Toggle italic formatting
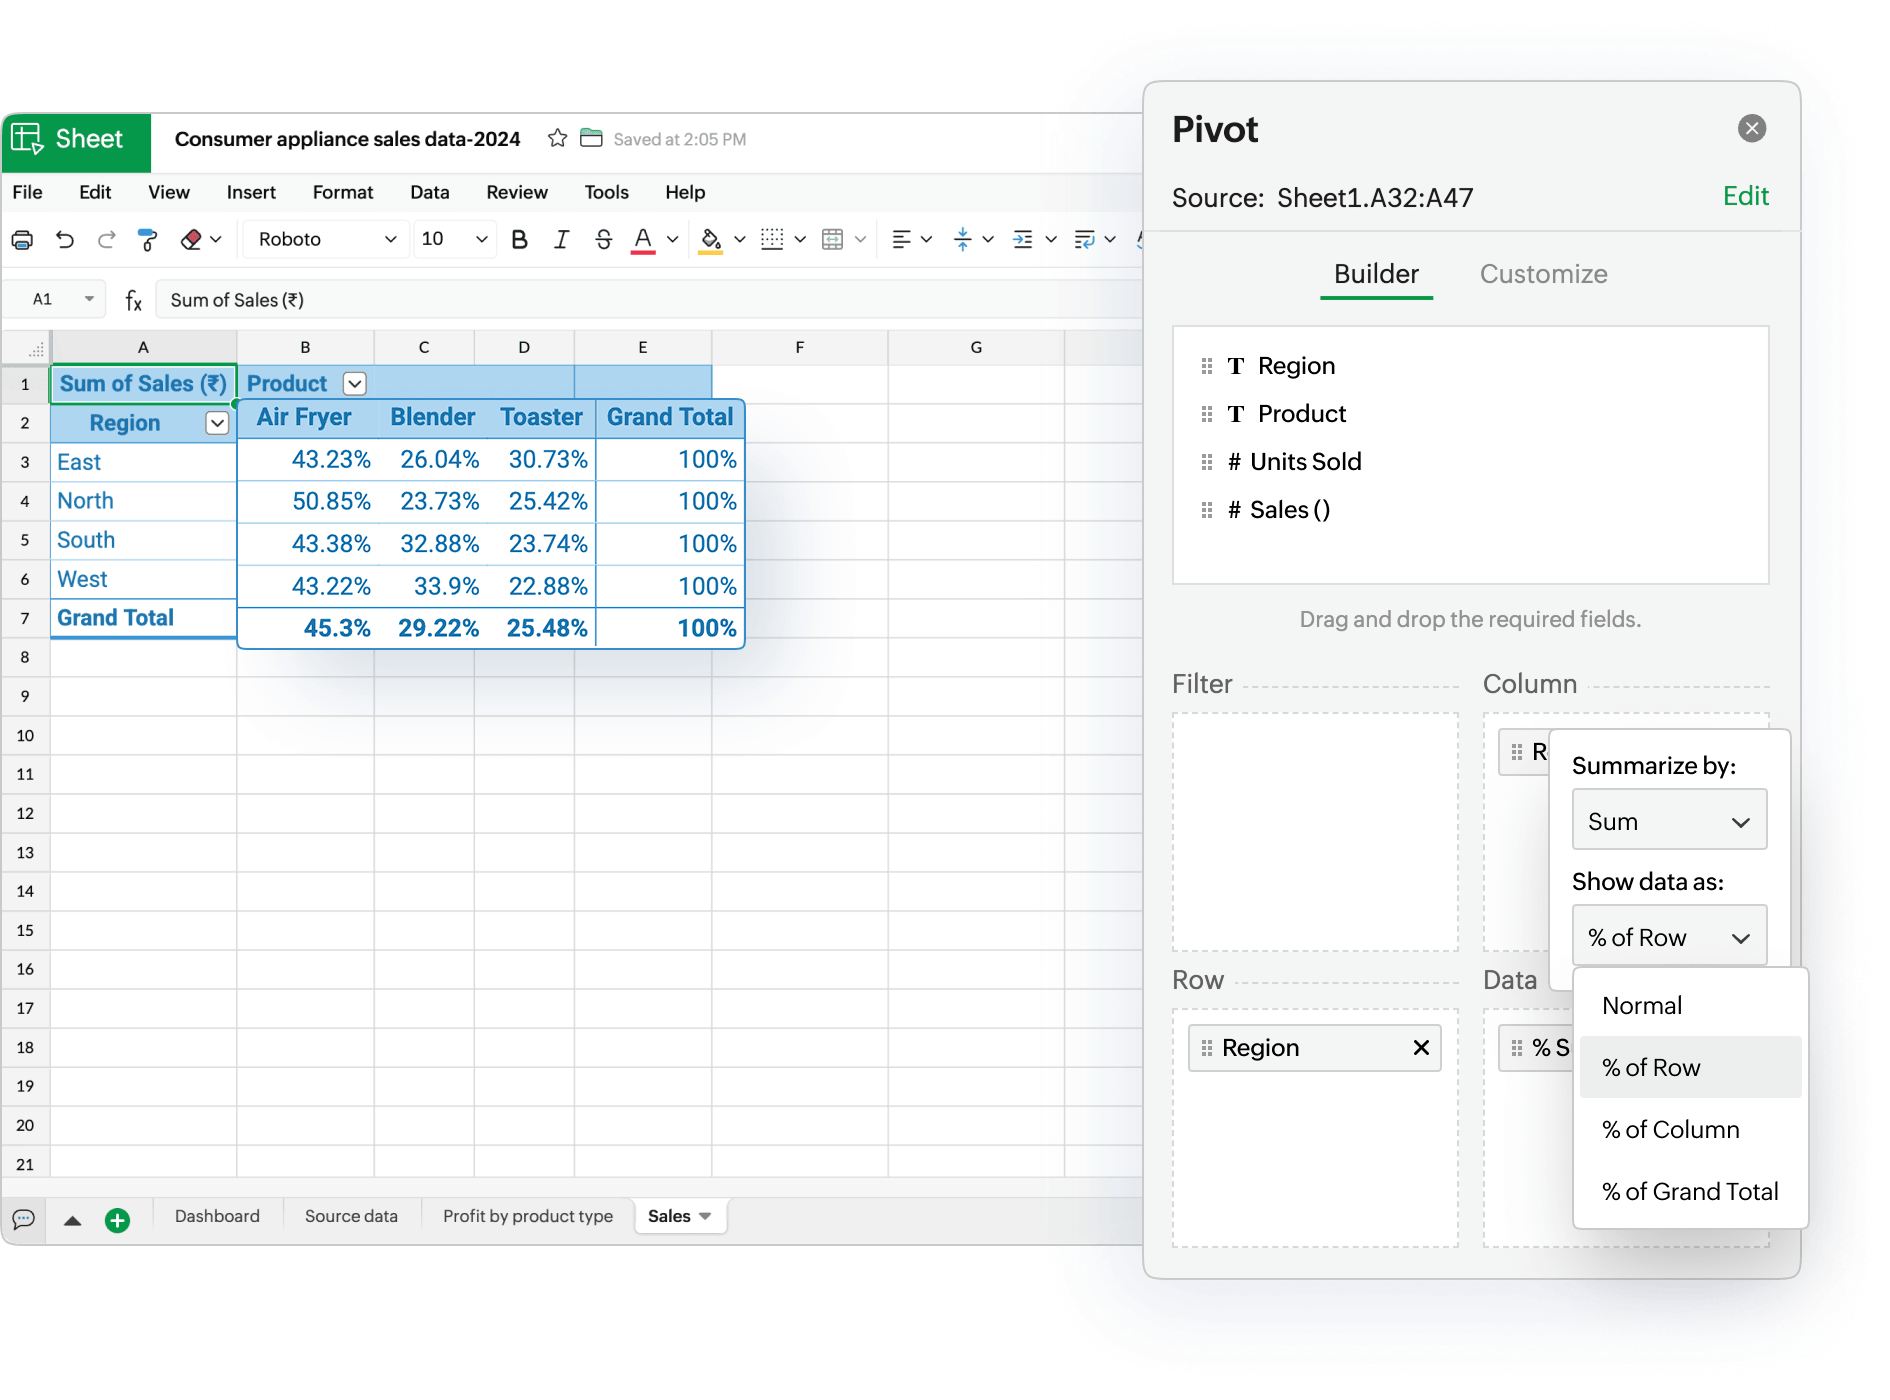1890x1400 pixels. click(x=561, y=239)
